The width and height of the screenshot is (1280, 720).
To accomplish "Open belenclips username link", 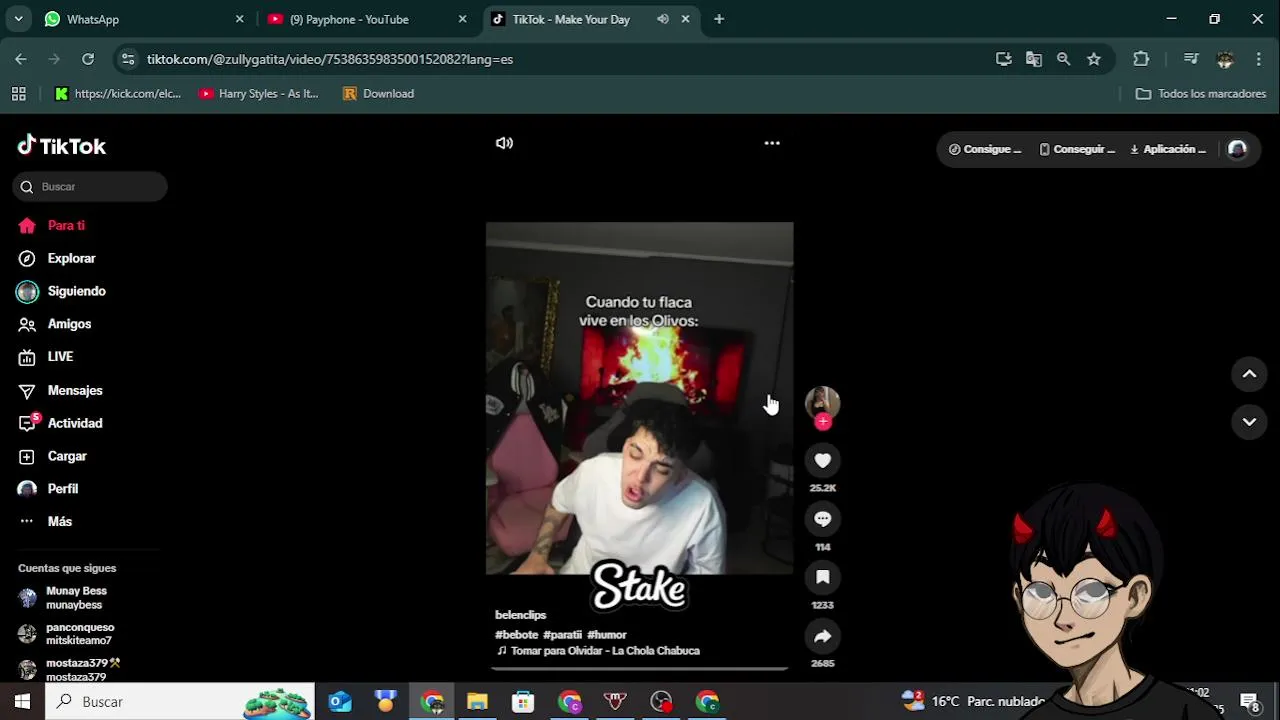I will click(520, 615).
